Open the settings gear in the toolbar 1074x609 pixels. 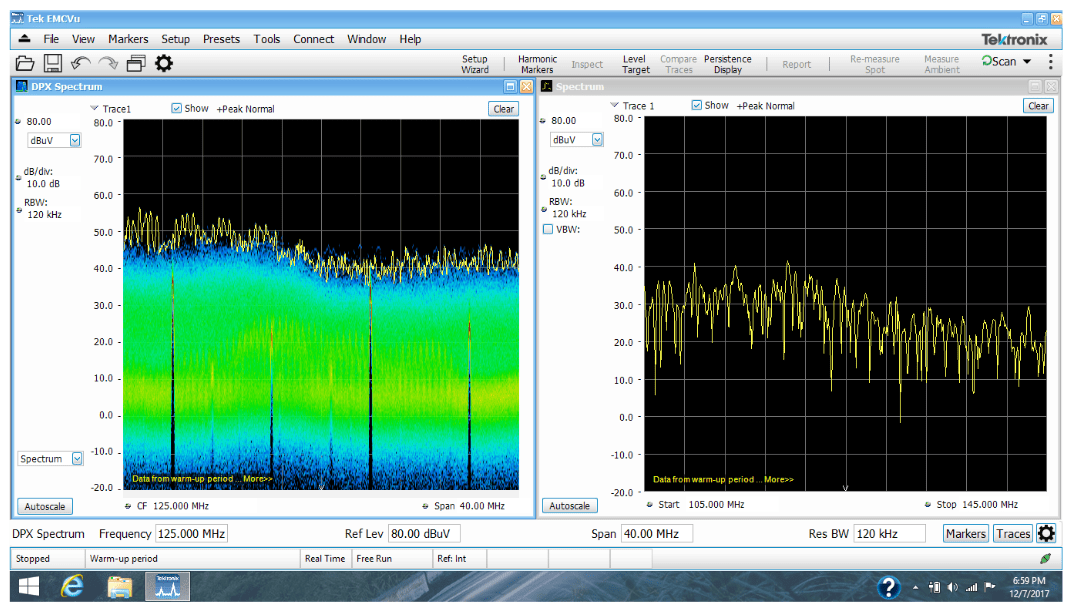click(x=163, y=62)
